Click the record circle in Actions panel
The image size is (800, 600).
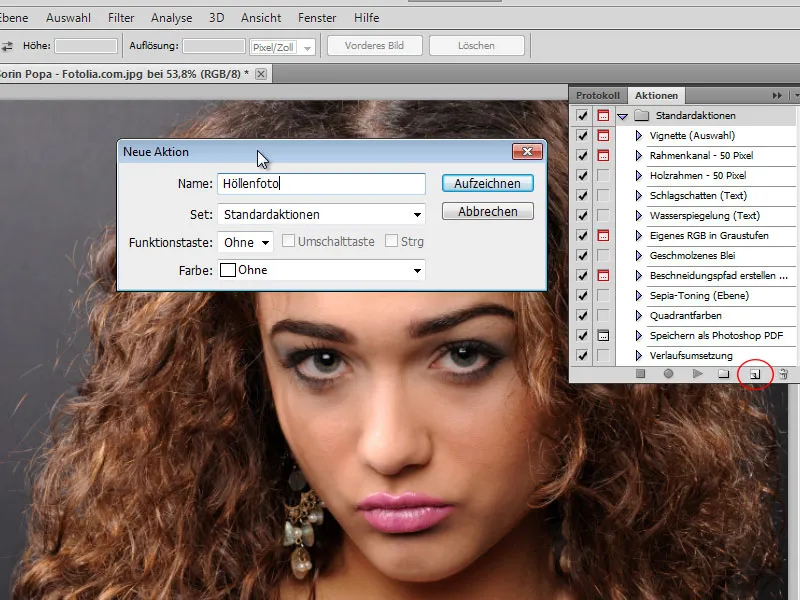tap(668, 374)
